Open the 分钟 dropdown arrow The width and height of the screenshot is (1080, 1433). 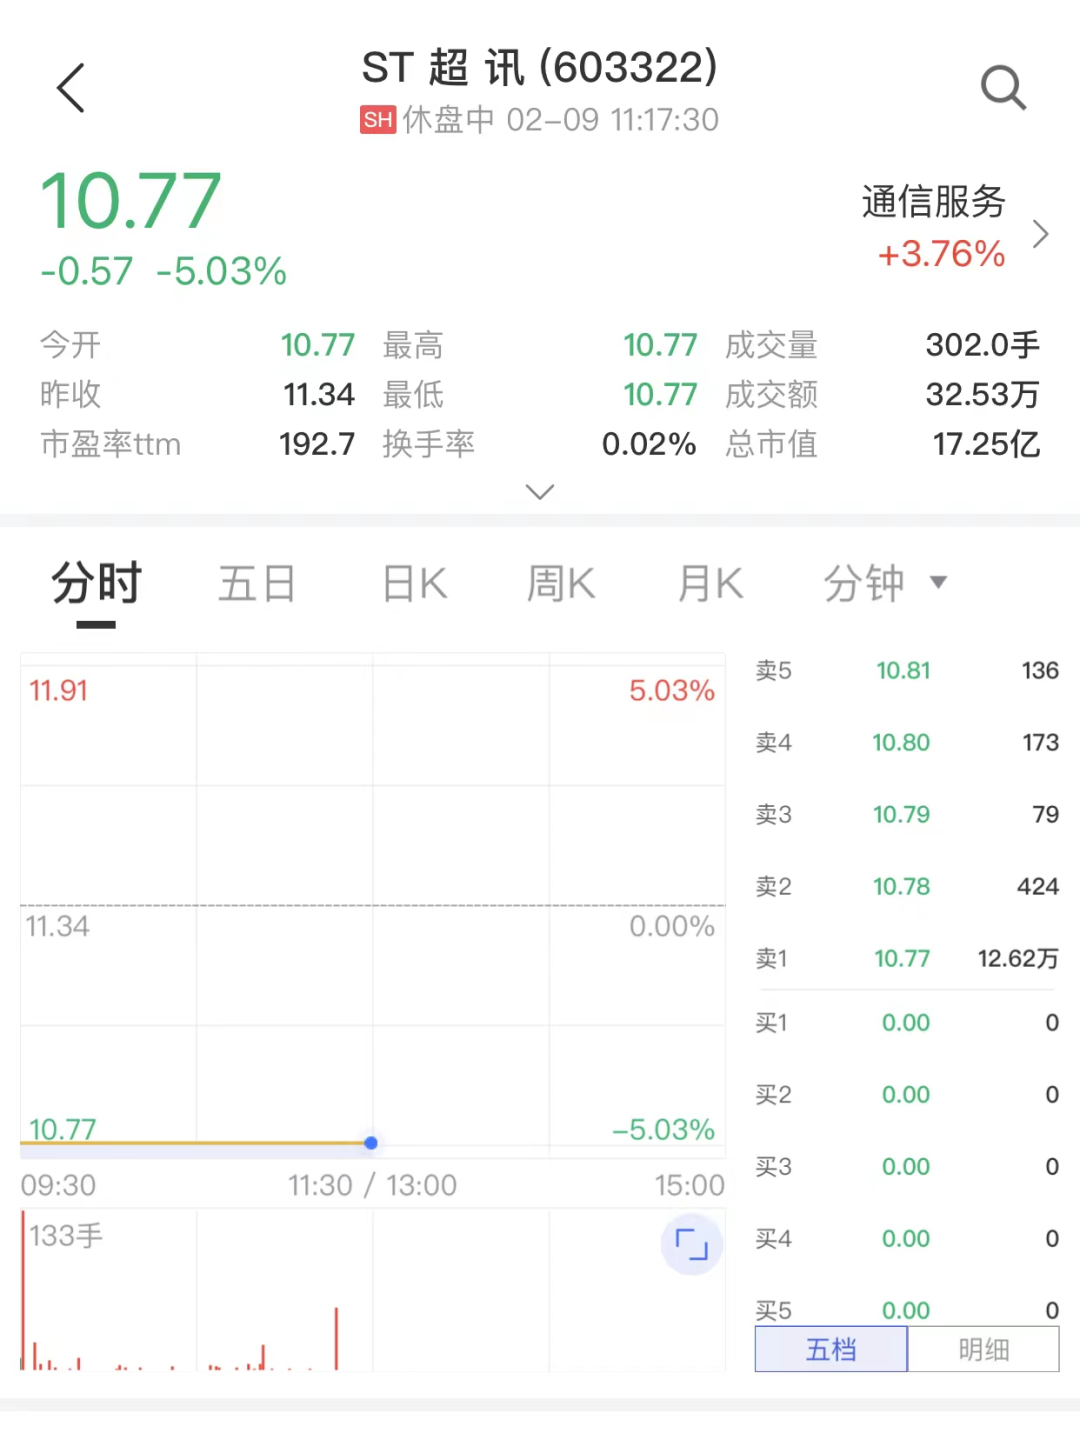tap(938, 582)
